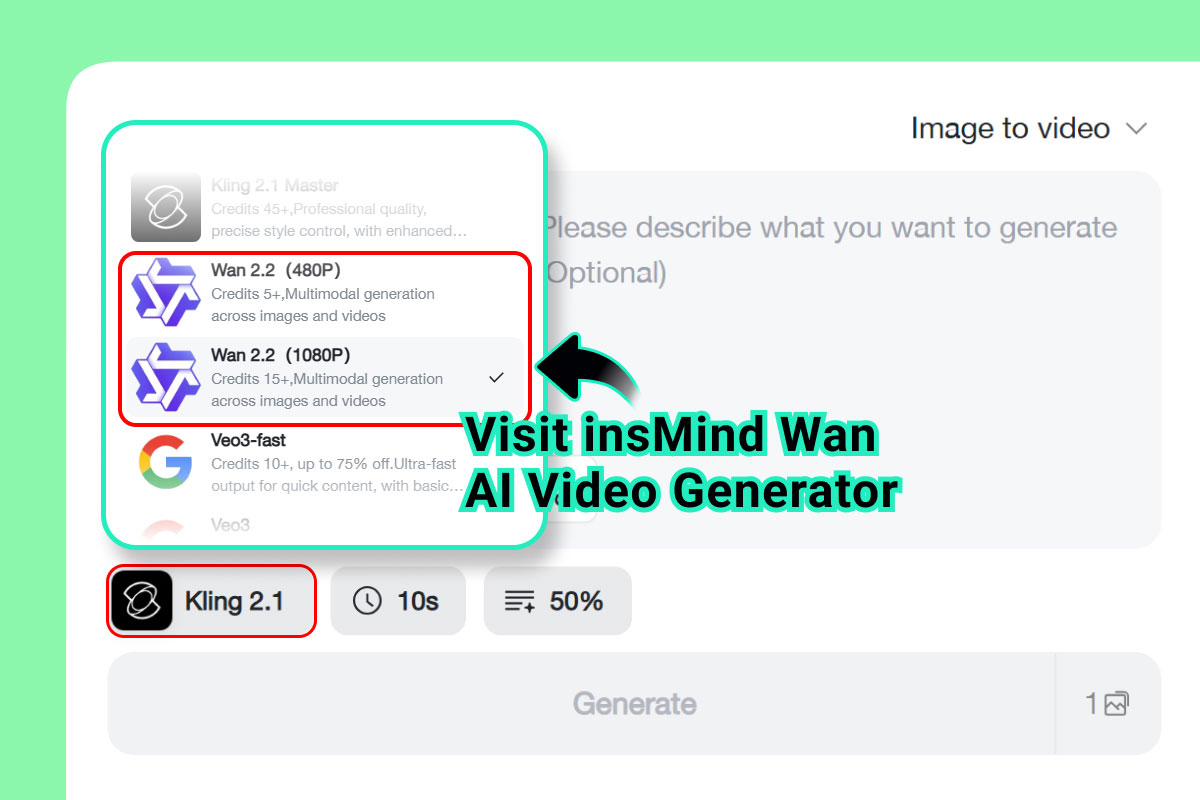Open the 50% setting selector
The width and height of the screenshot is (1200, 800).
pyautogui.click(x=558, y=601)
